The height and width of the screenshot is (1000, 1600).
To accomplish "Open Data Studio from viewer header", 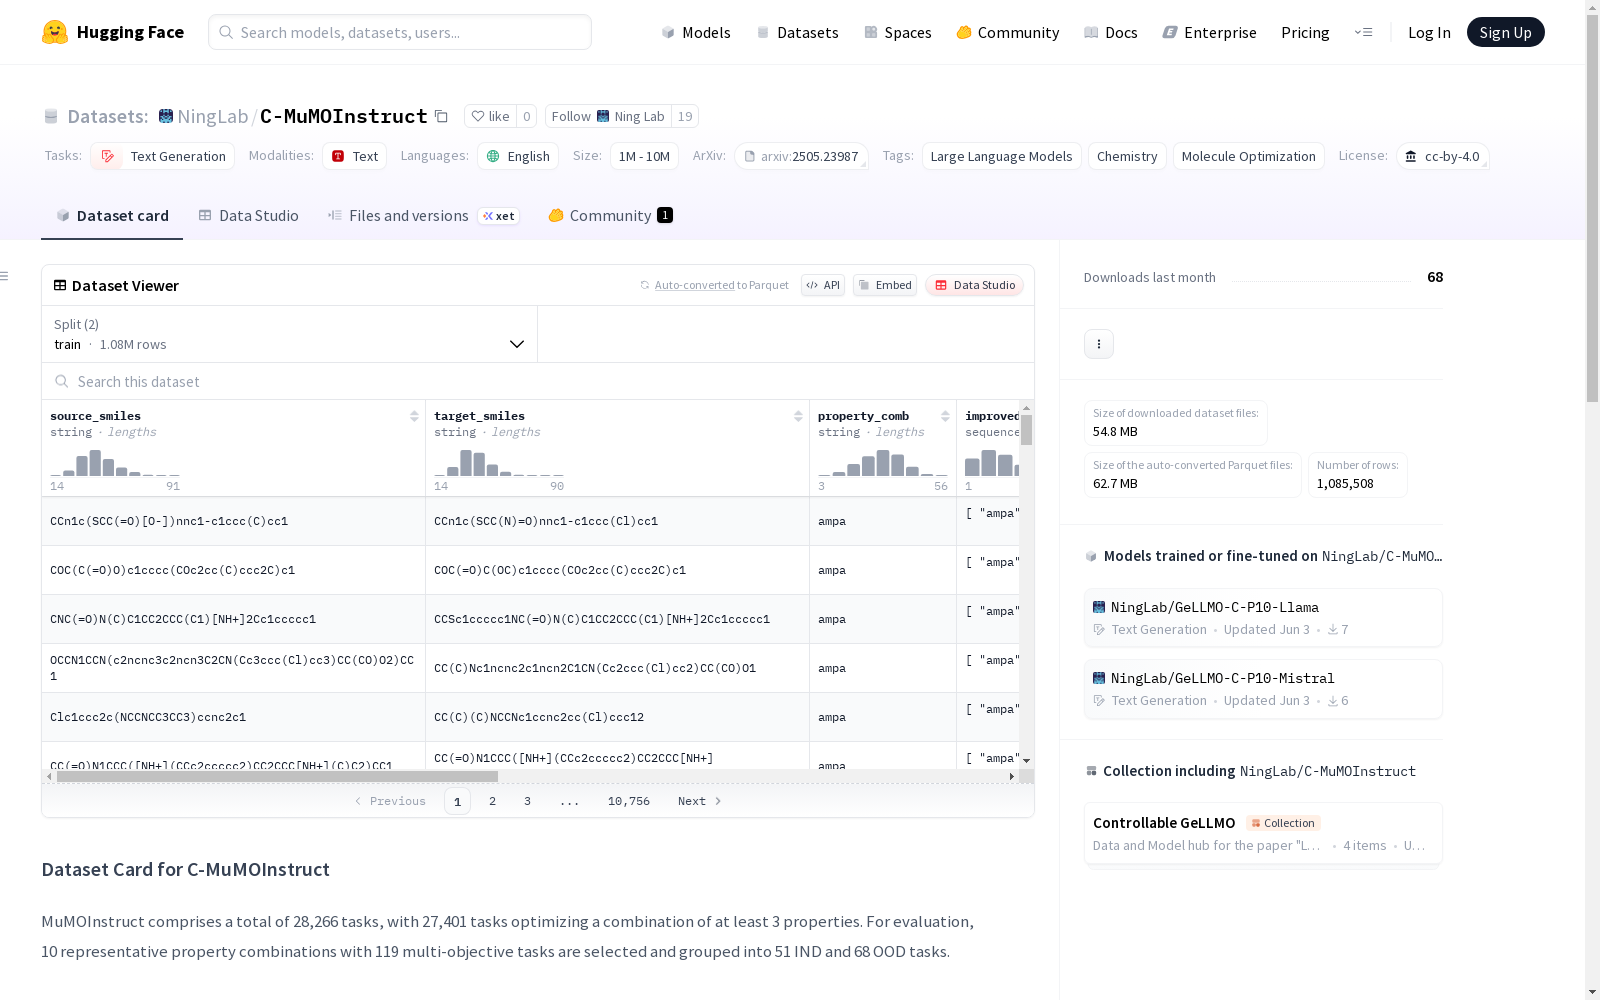I will pos(974,285).
